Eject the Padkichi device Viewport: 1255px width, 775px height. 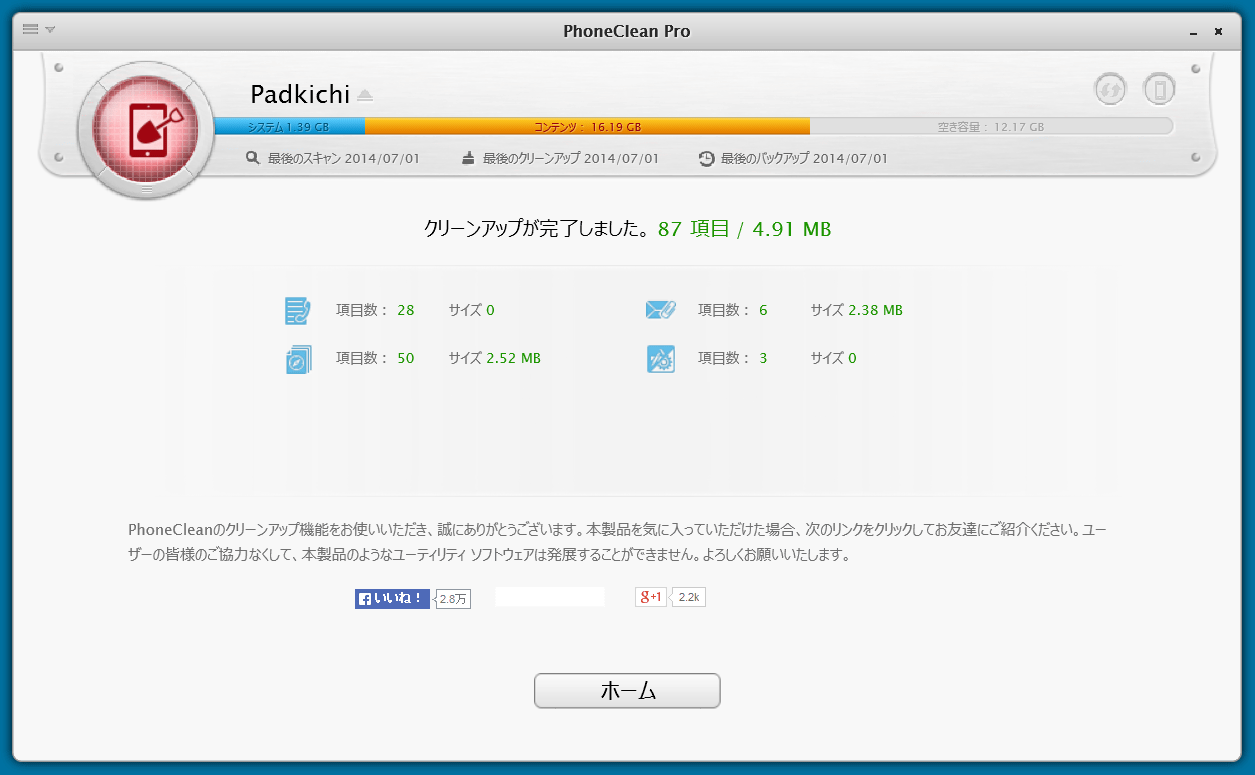point(365,96)
